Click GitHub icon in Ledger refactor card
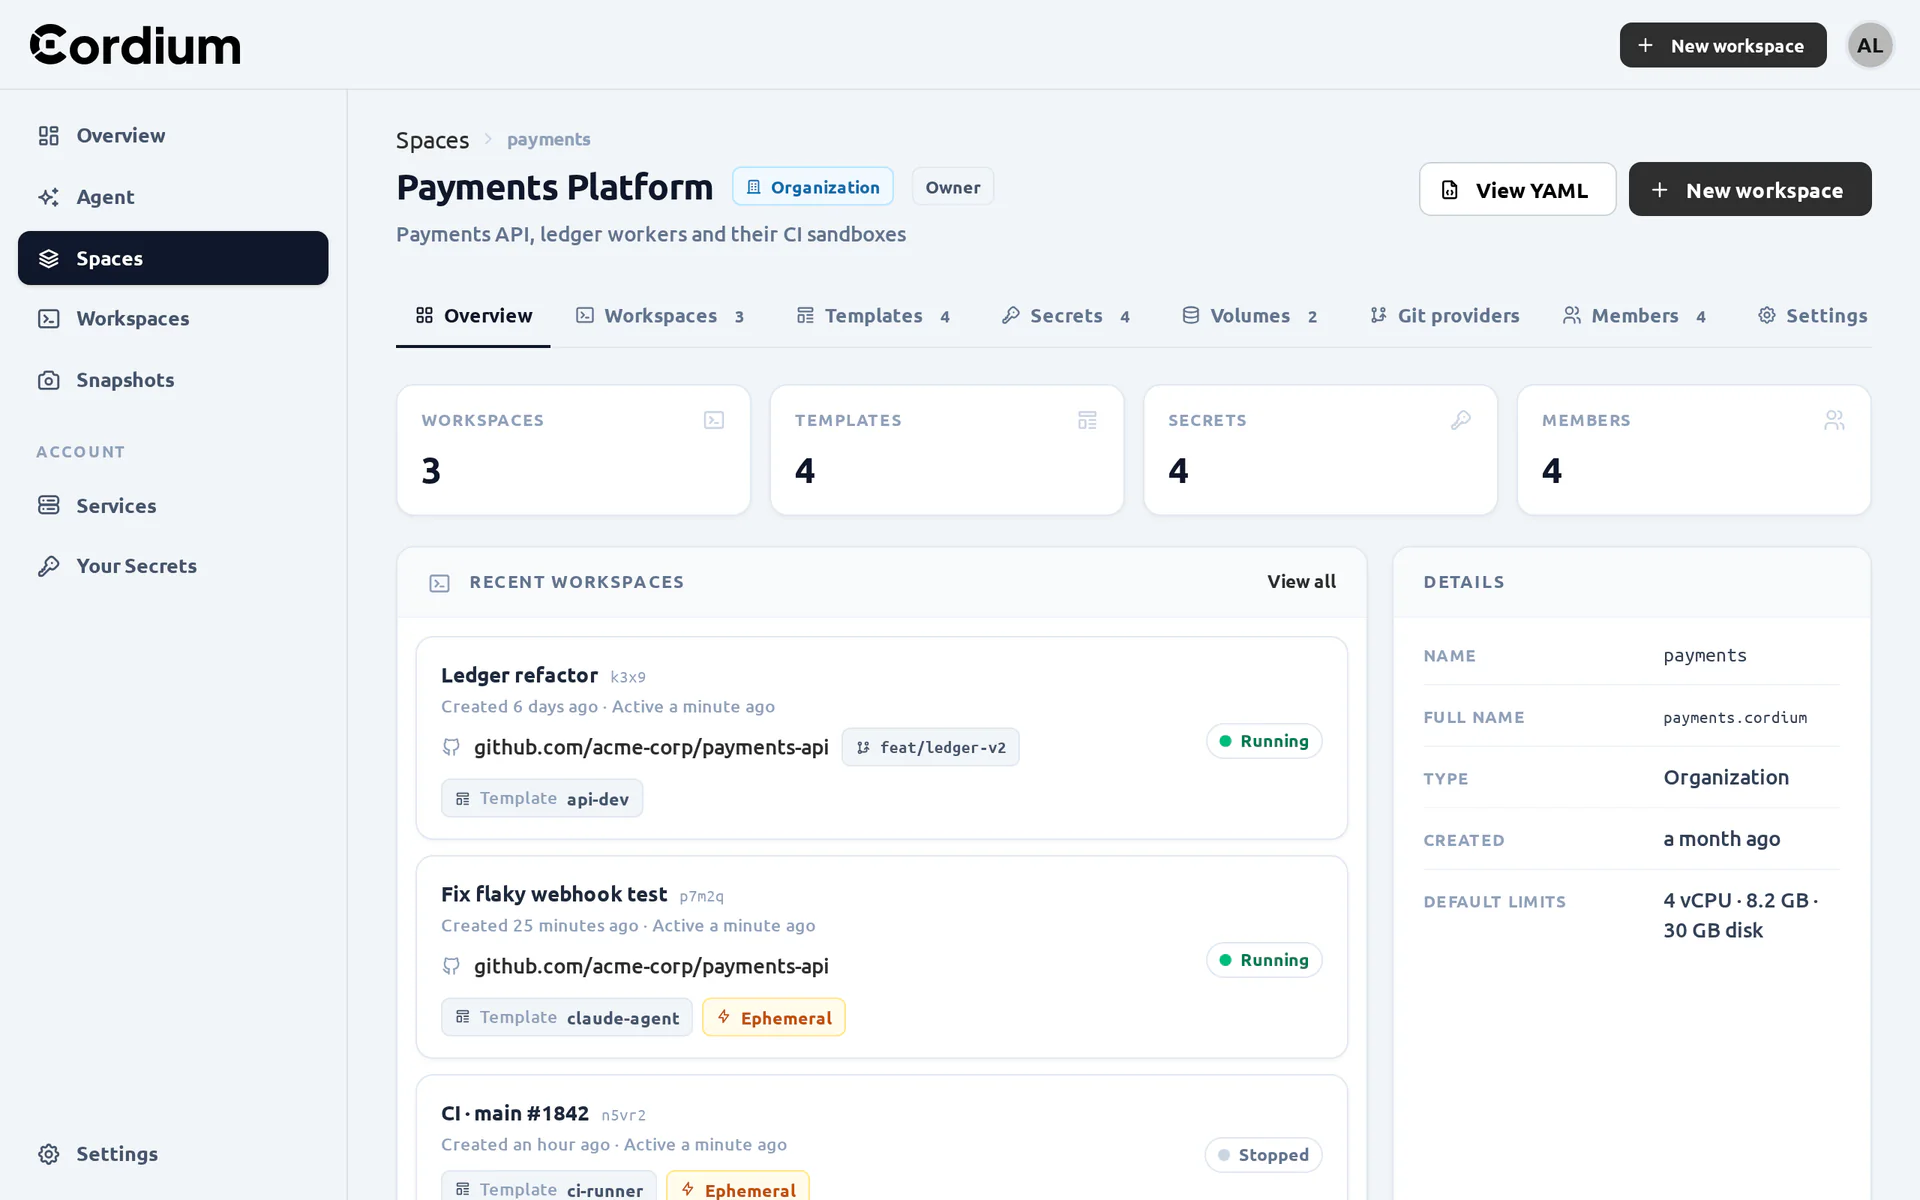 pyautogui.click(x=451, y=747)
